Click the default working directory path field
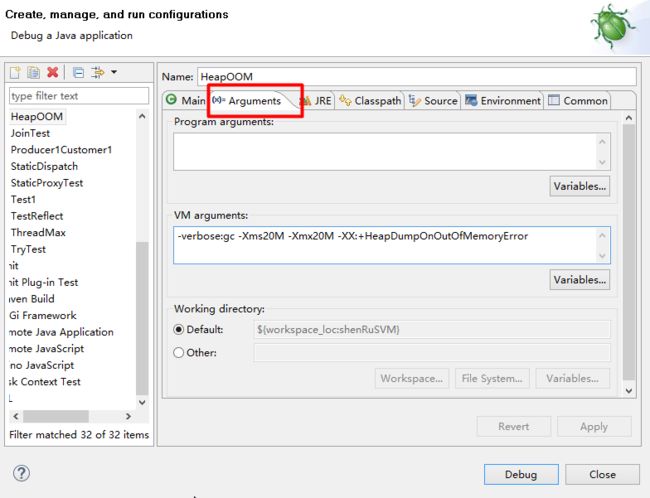The height and width of the screenshot is (498, 650). pos(432,330)
